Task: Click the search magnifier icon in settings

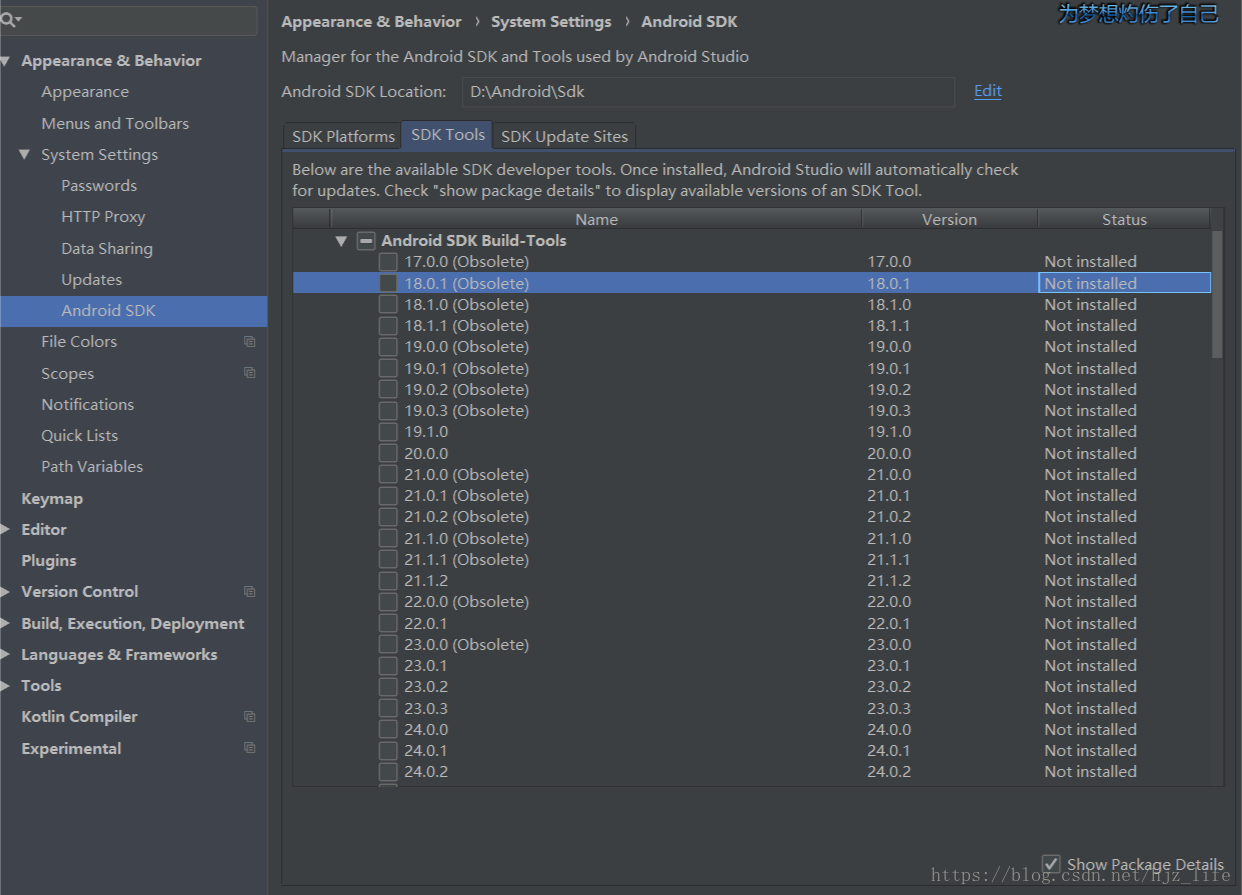Action: 7,20
